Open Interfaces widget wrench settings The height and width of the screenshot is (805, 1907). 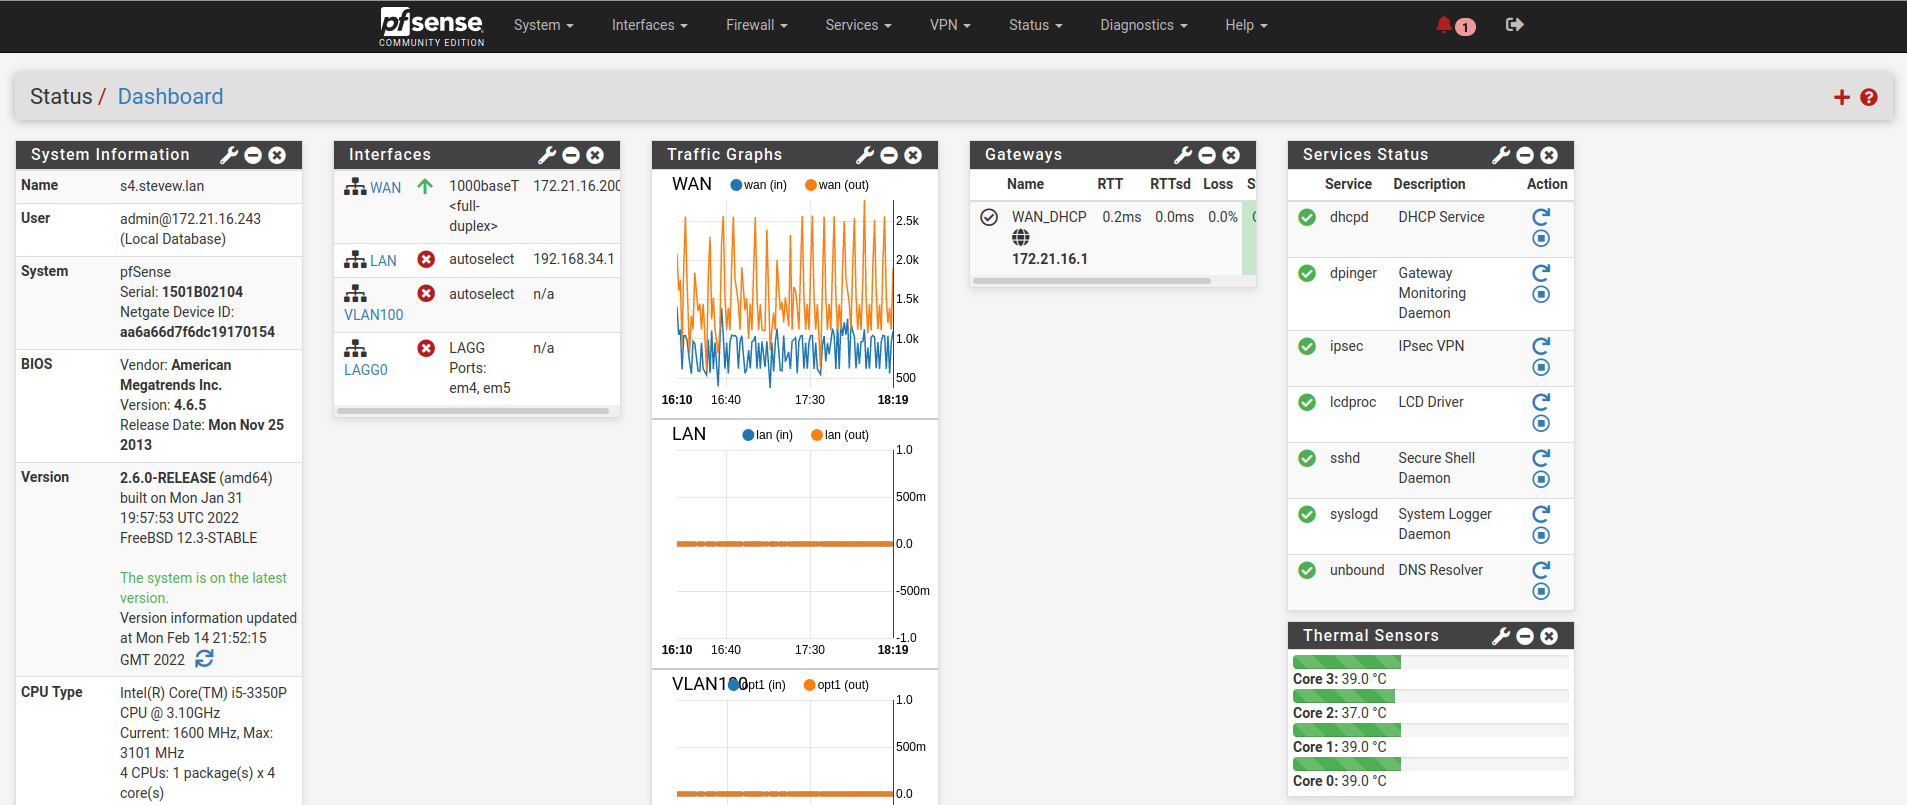tap(547, 155)
